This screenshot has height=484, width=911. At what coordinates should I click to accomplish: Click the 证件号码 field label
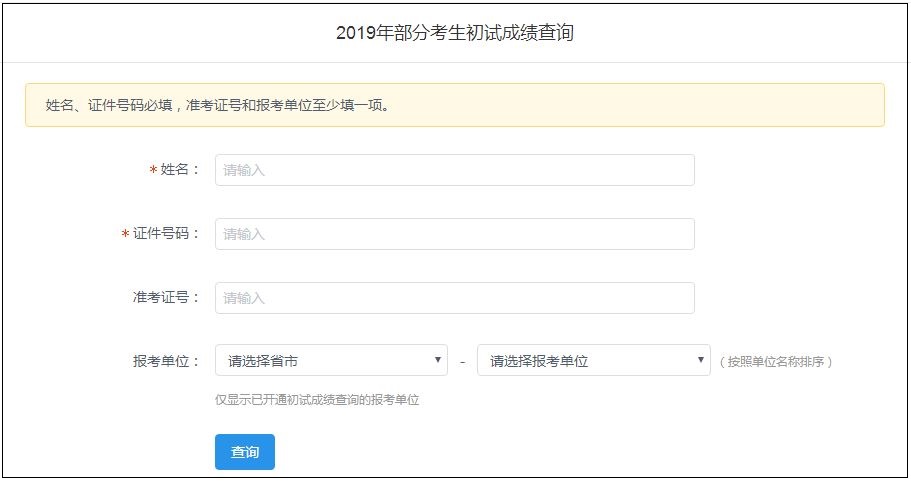(166, 234)
